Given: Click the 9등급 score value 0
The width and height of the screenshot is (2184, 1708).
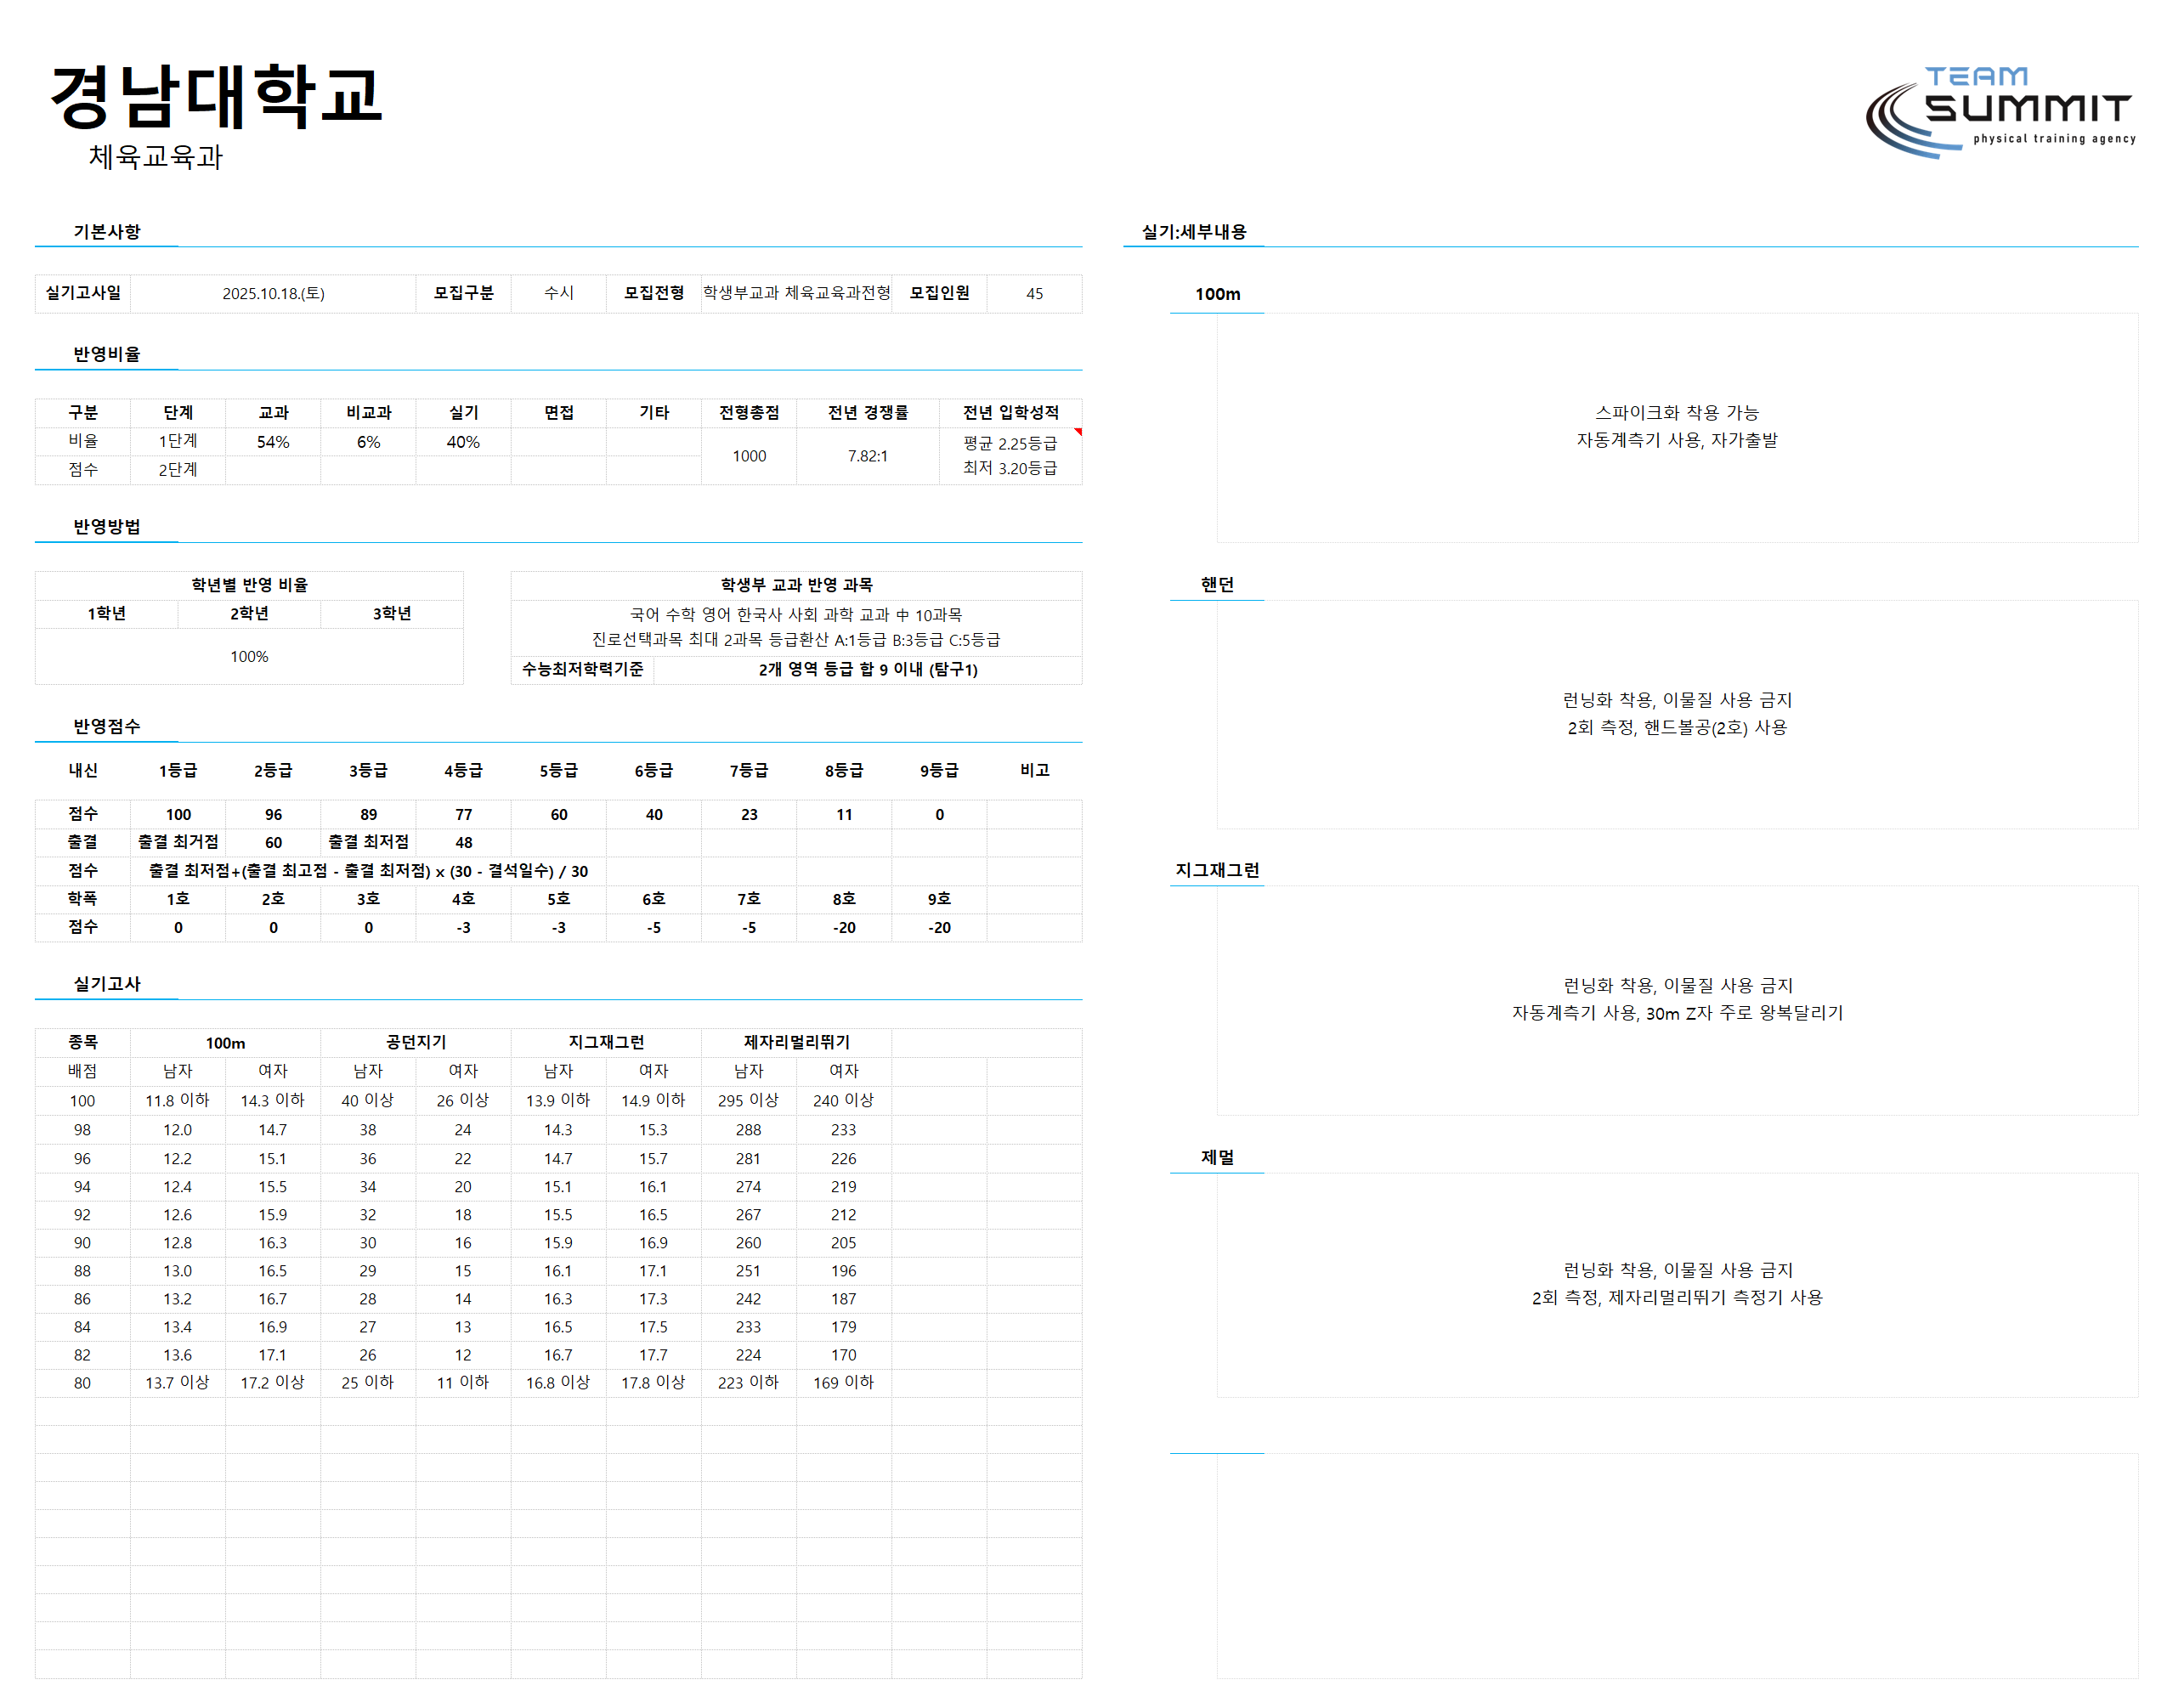Looking at the screenshot, I should (939, 814).
